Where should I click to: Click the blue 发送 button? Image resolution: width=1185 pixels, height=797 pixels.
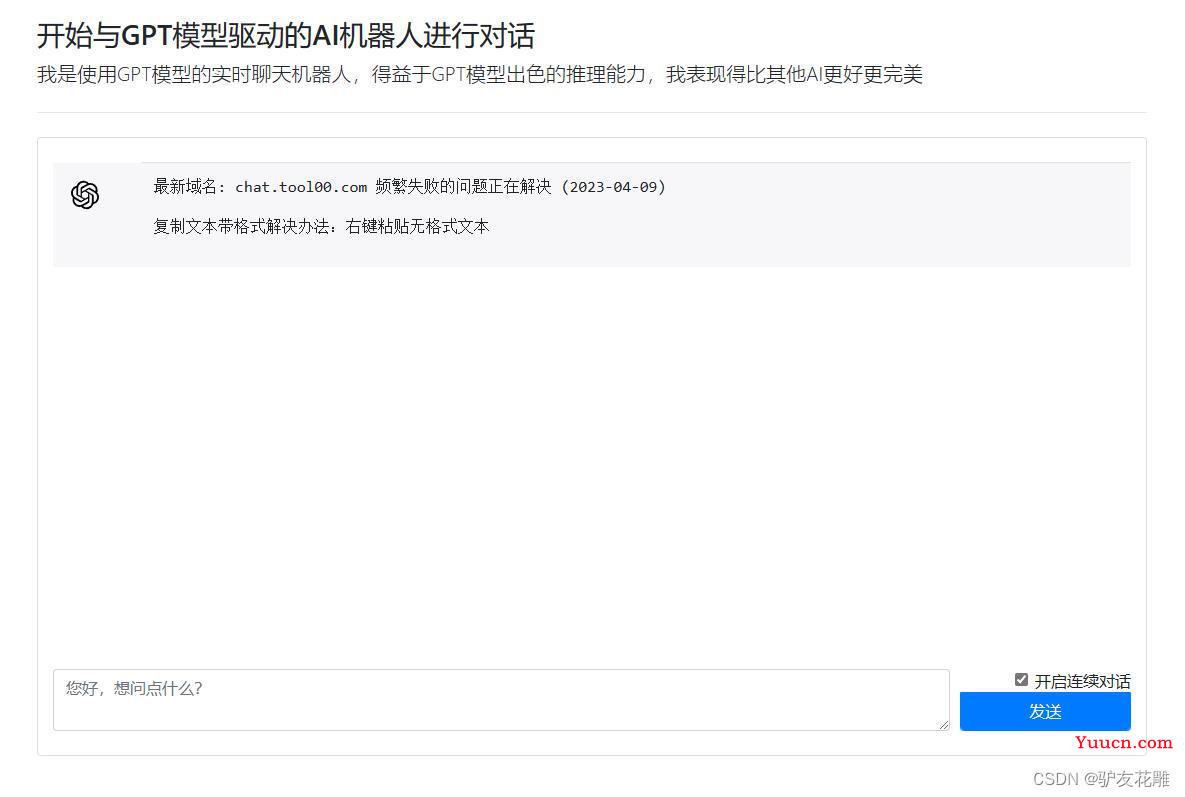(x=1044, y=712)
